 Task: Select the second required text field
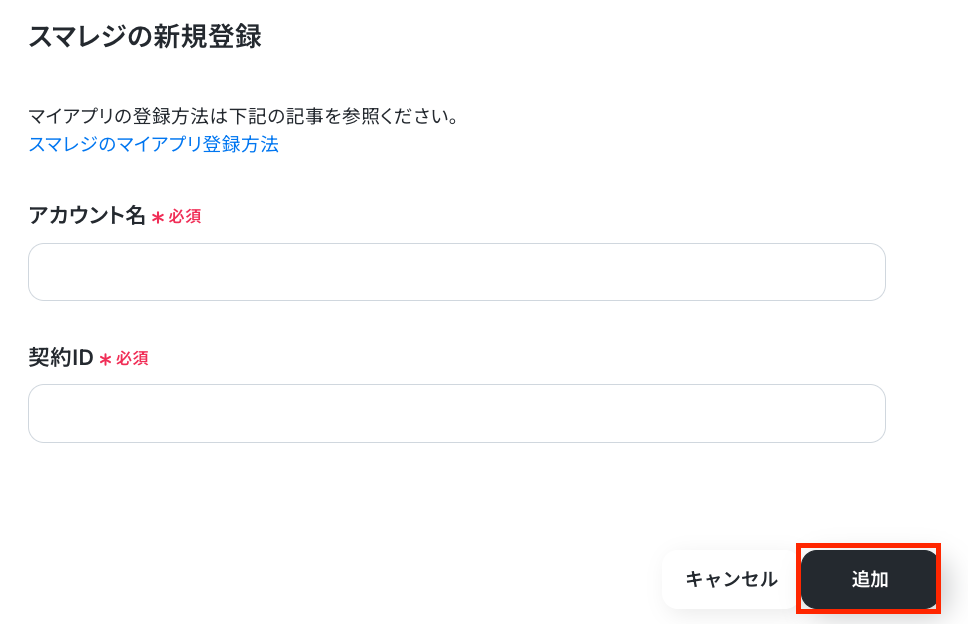pos(456,413)
